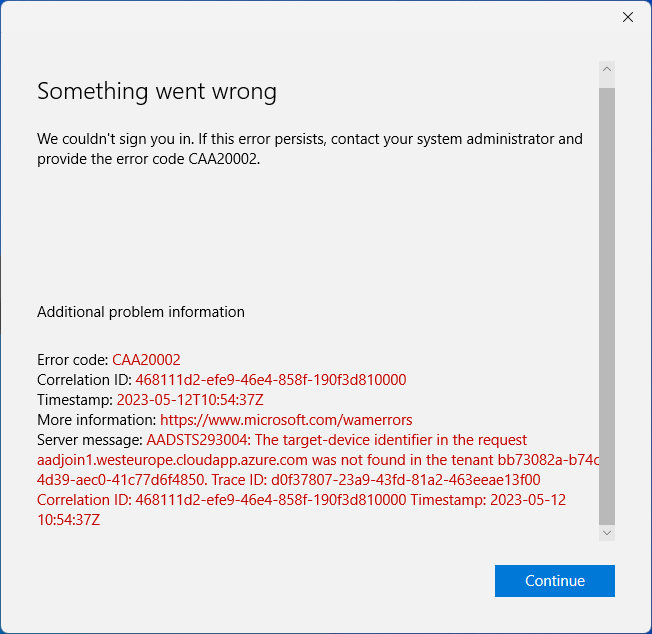Click the 'Something went wrong' heading
Image resolution: width=652 pixels, height=634 pixels.
pos(157,92)
